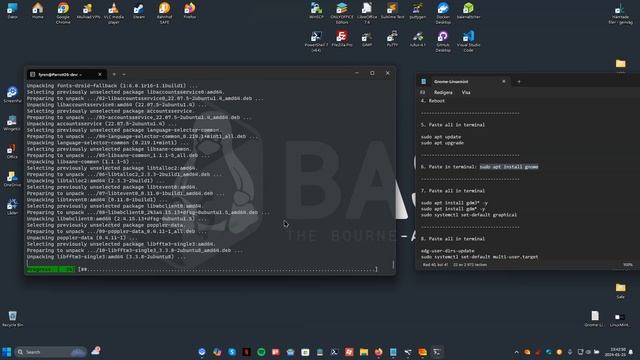Add a new Notepad tab

click(519, 82)
